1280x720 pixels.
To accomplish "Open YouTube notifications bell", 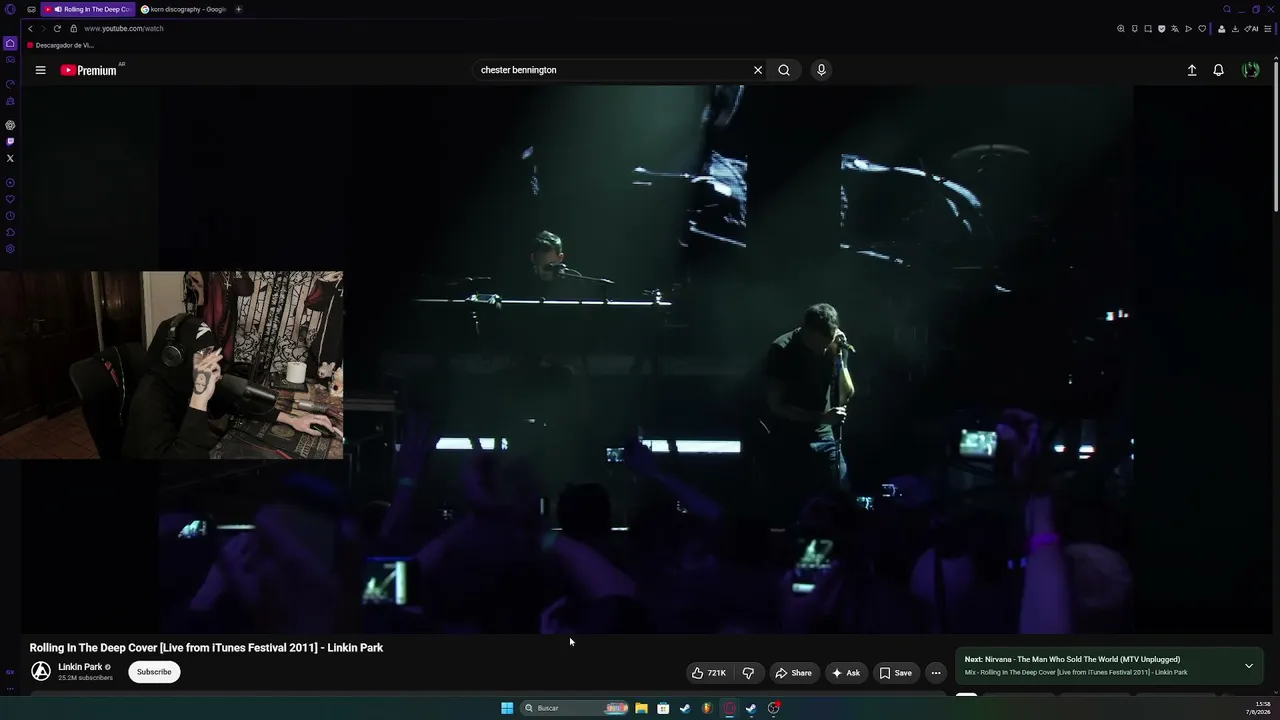I will (x=1218, y=70).
